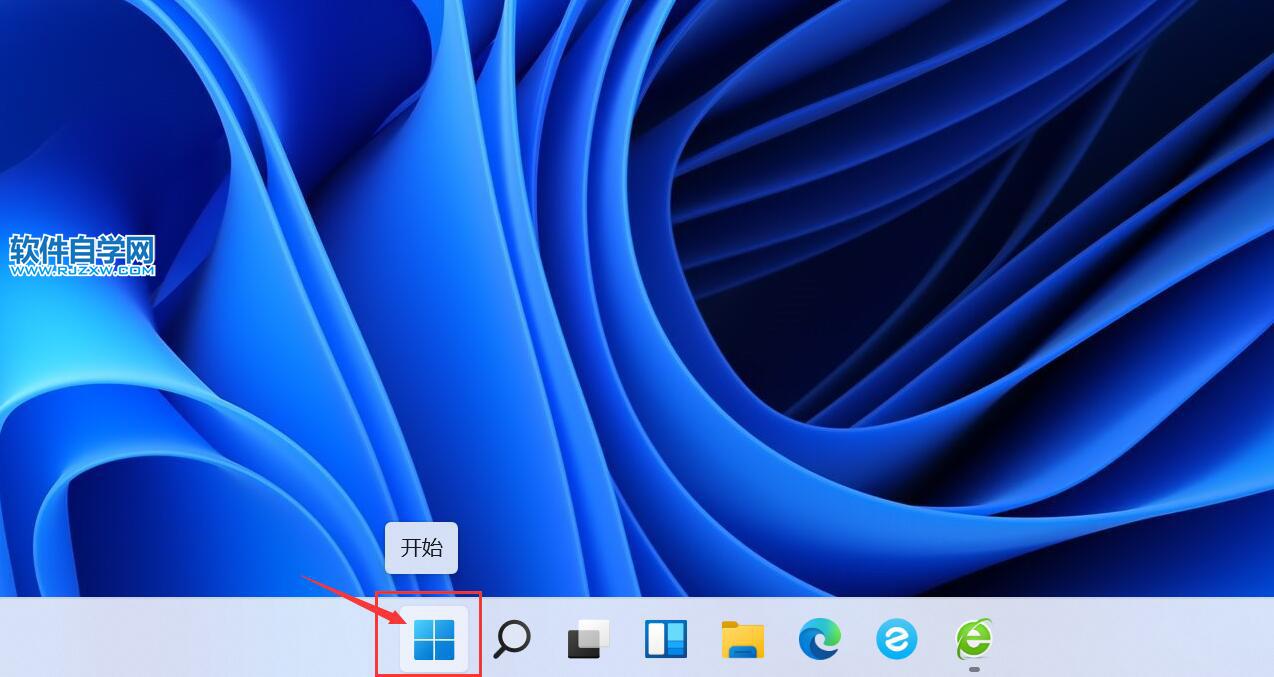
Task: Show the Widgets panel
Action: pyautogui.click(x=666, y=638)
